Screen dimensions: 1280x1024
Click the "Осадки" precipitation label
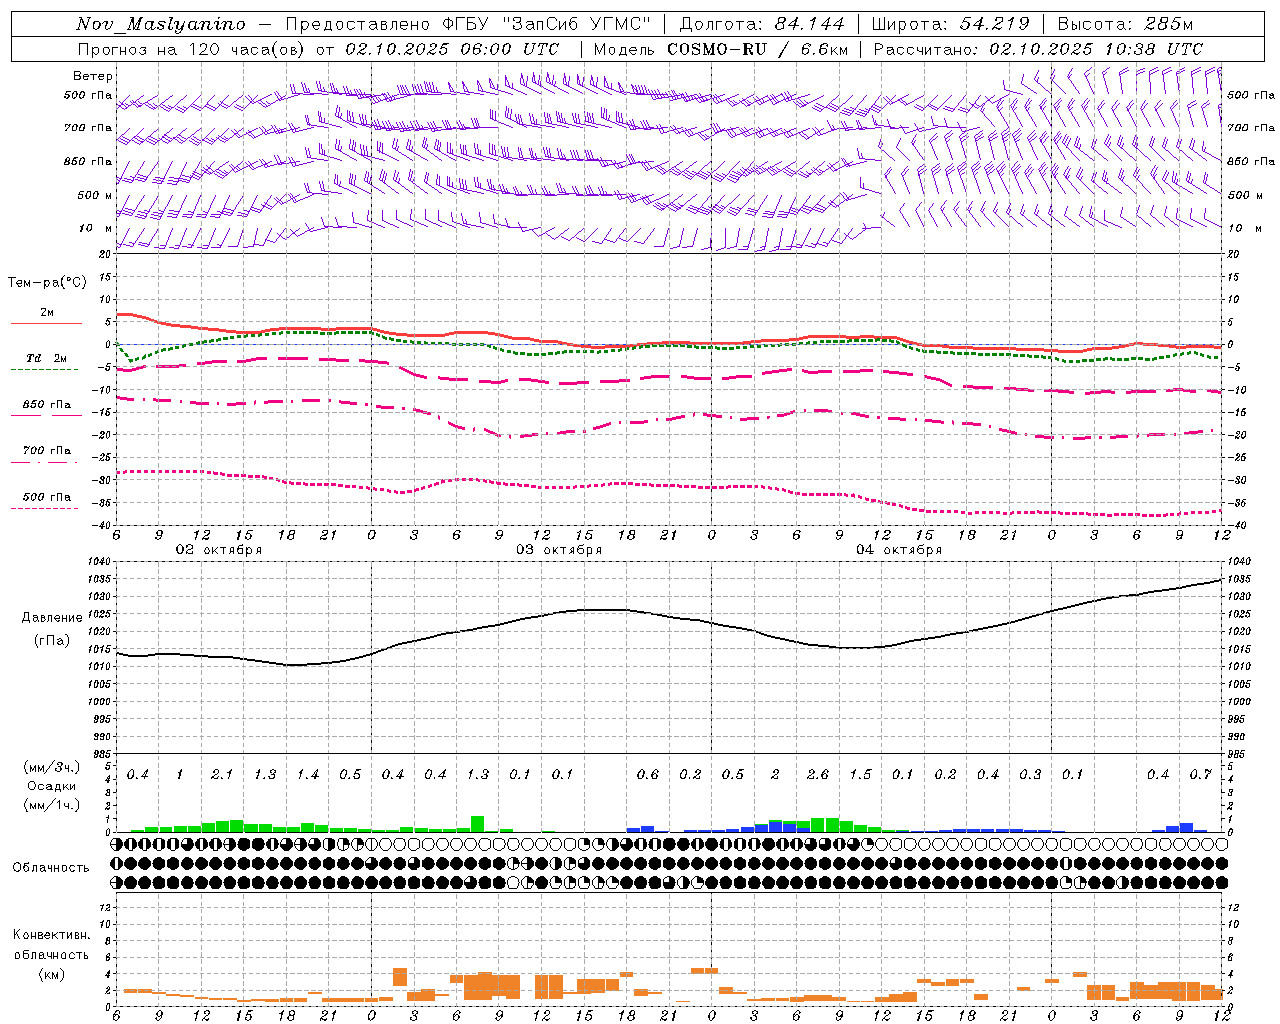[52, 786]
